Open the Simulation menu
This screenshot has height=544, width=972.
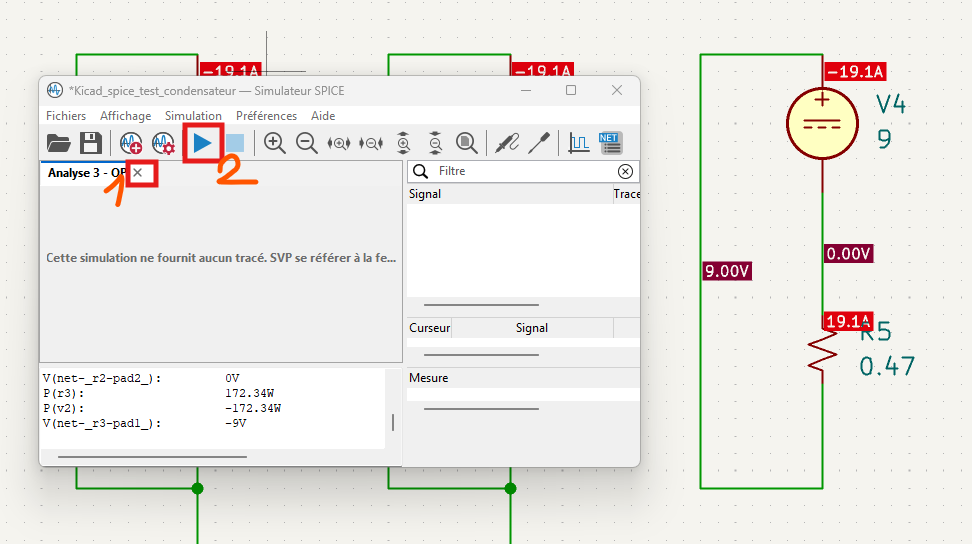coord(193,116)
